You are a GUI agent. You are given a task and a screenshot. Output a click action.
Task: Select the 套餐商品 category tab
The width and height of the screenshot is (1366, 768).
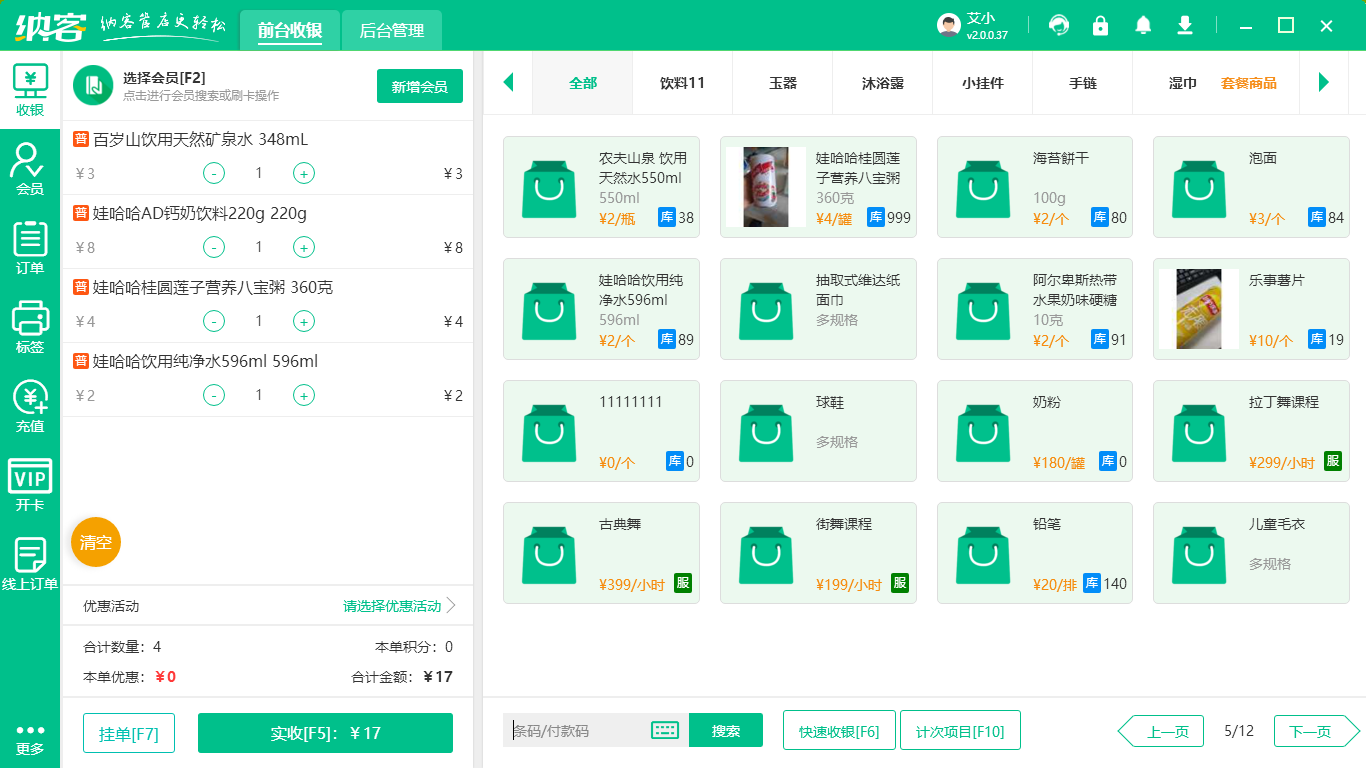point(1249,83)
